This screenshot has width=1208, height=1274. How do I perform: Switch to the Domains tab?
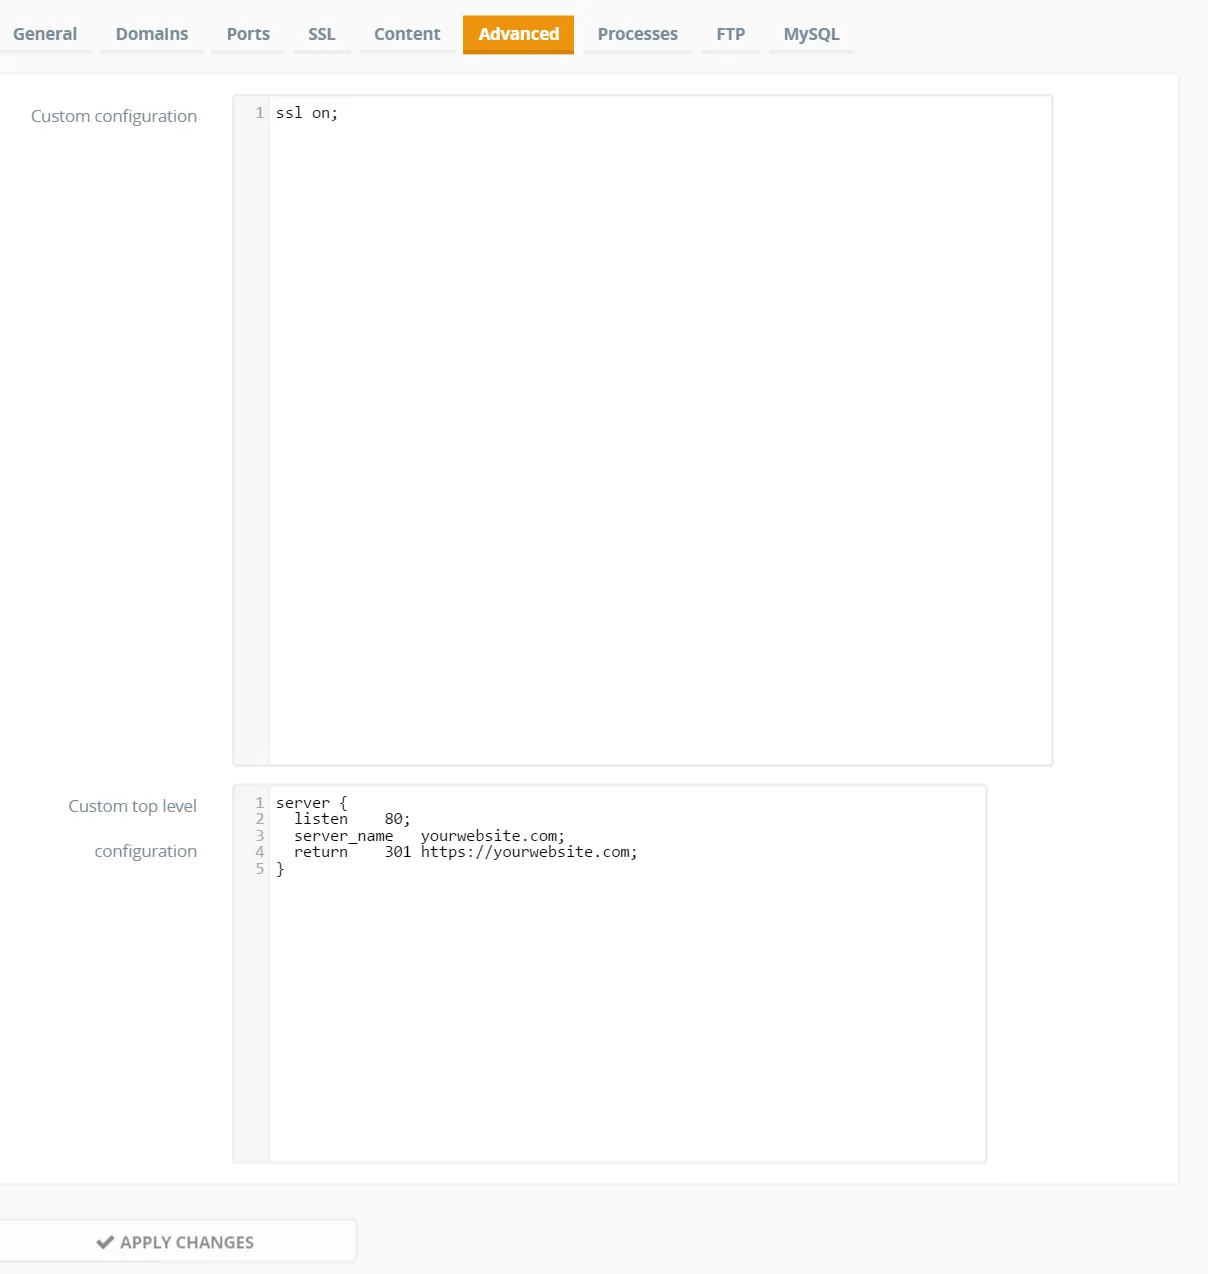[152, 34]
